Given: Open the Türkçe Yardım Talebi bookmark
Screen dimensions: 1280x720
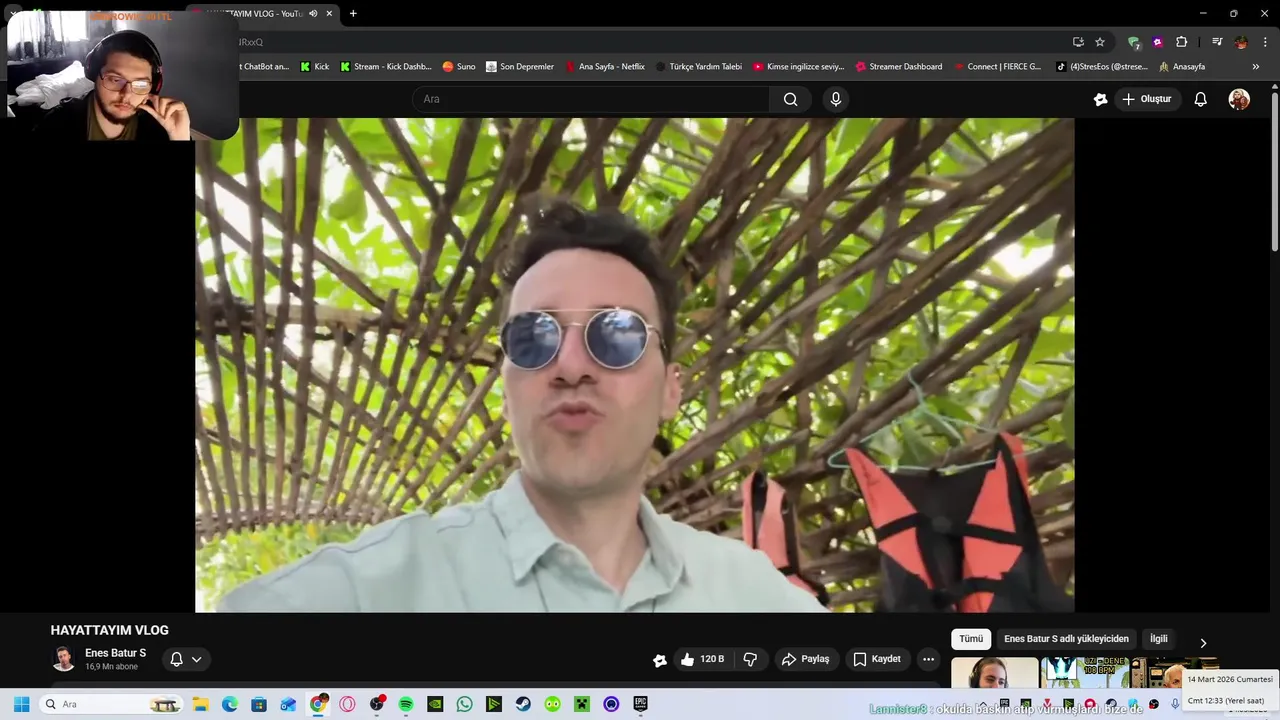Looking at the screenshot, I should [x=698, y=67].
